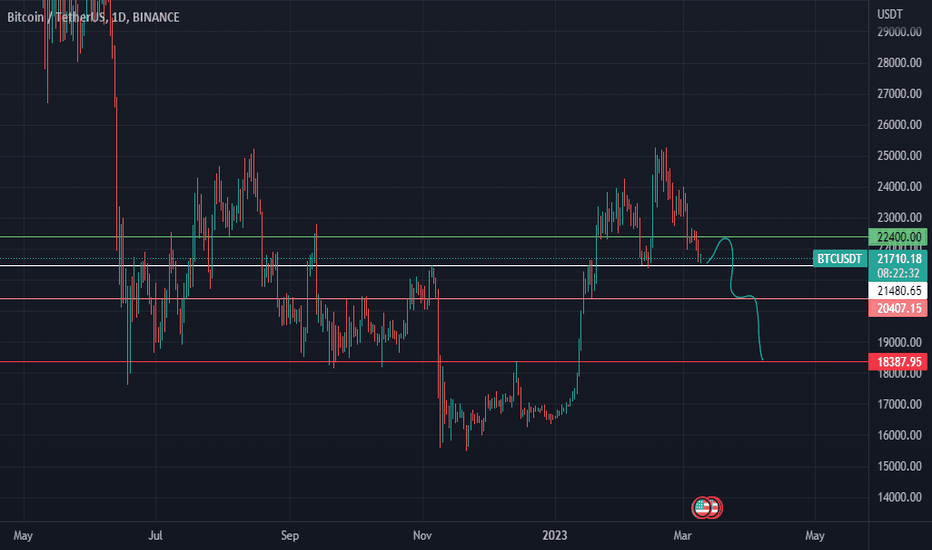Click the 2023 date axis label
Screen dimensions: 932x550
tap(555, 536)
